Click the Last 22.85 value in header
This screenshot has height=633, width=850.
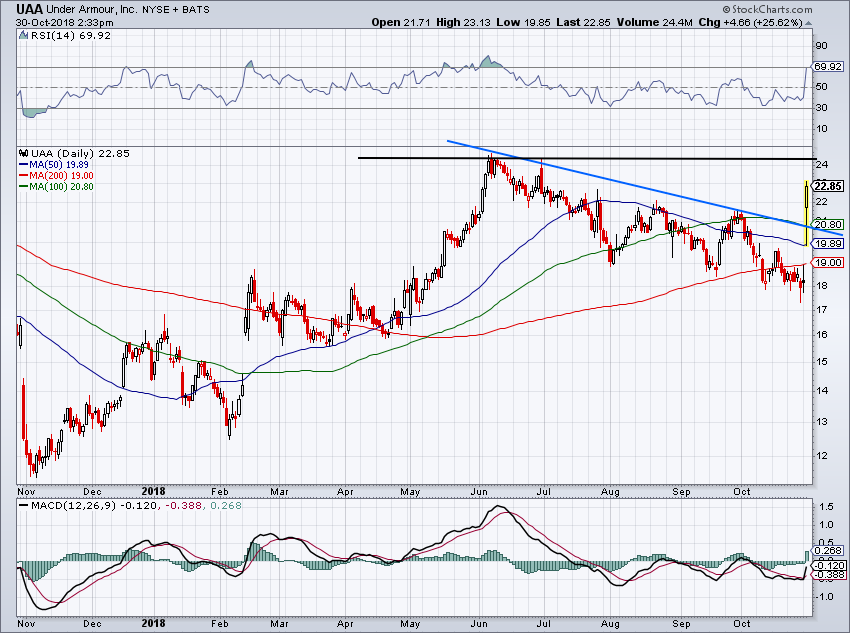coord(583,23)
